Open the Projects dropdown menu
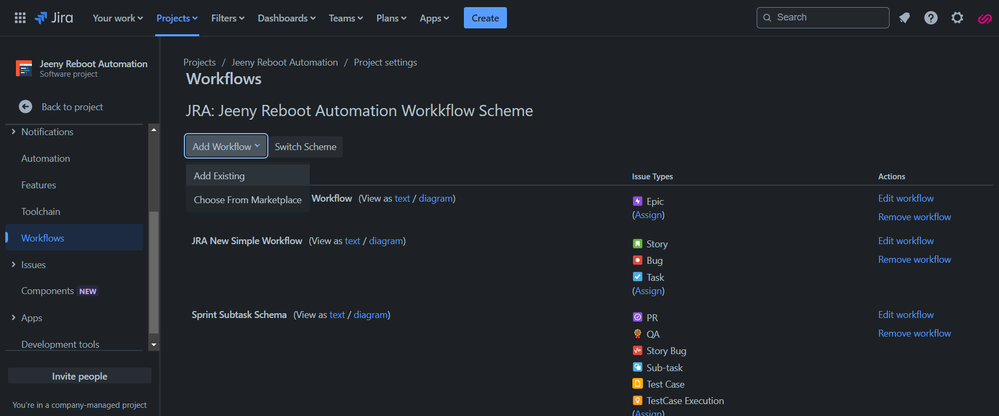Screen dimensions: 999x416 tap(177, 18)
